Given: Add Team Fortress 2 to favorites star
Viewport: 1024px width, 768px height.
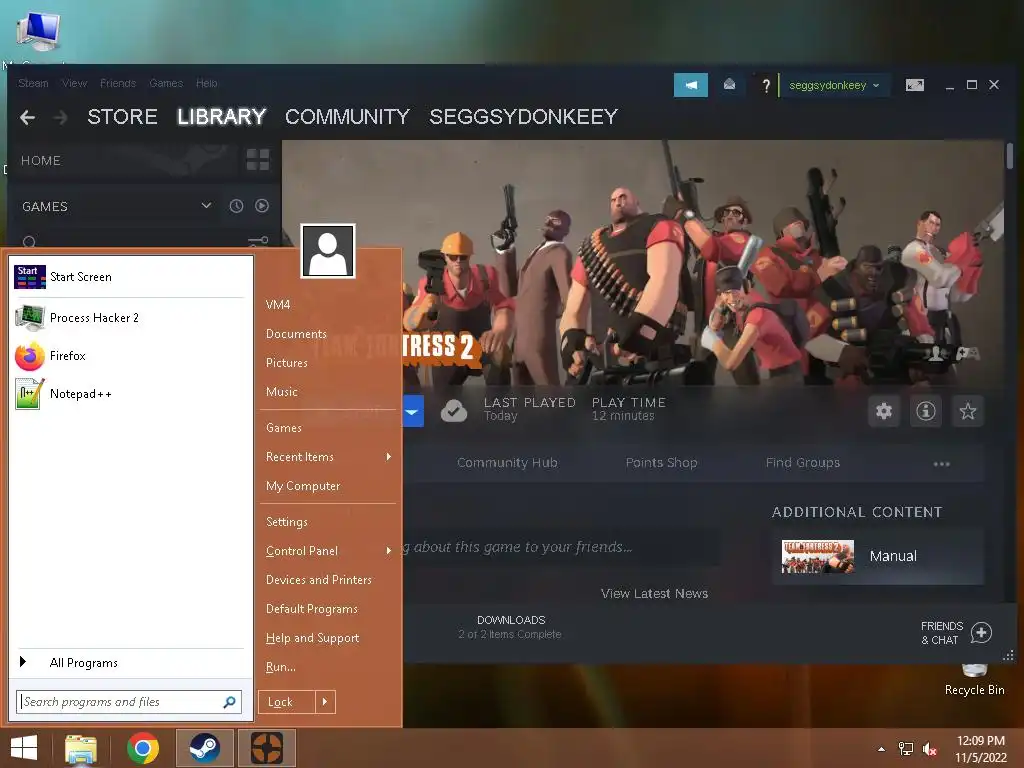Looking at the screenshot, I should [x=967, y=411].
